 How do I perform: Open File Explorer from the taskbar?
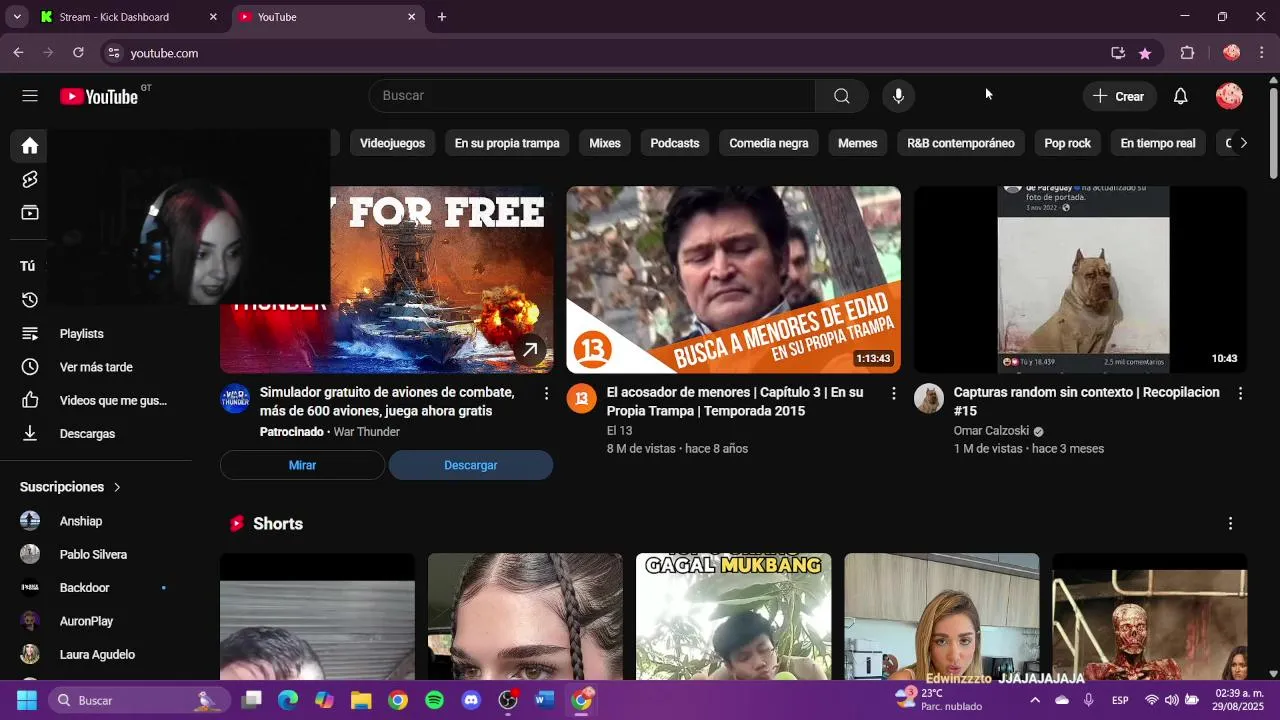[361, 700]
